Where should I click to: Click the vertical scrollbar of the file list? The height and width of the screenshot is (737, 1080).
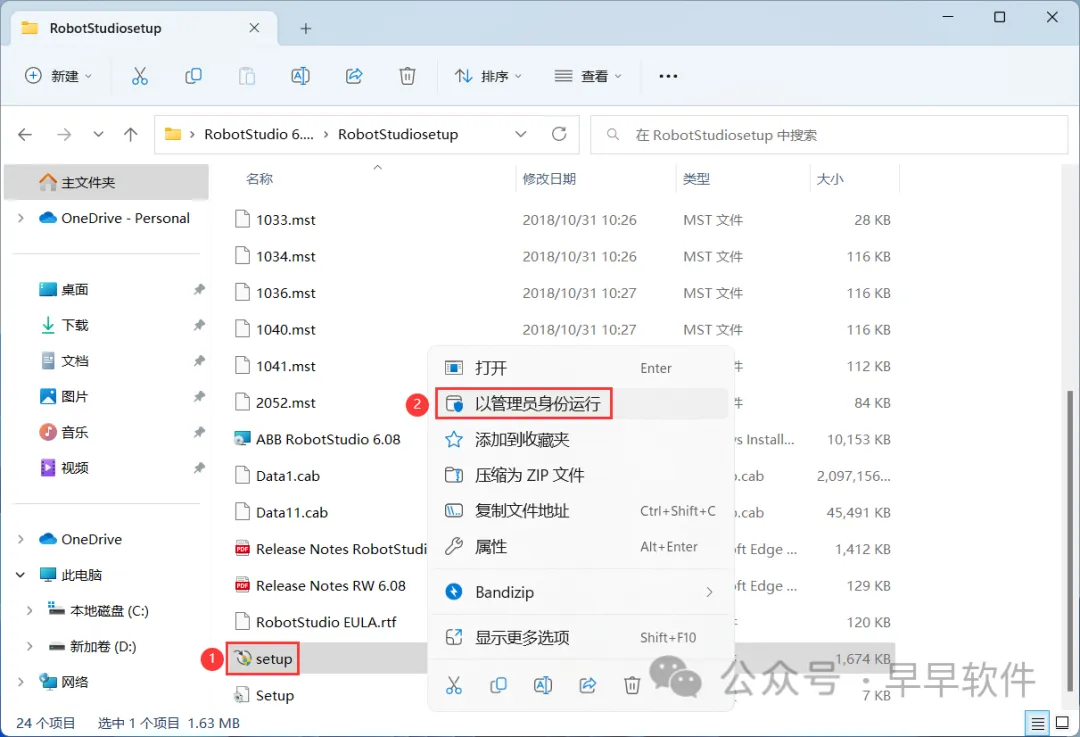pos(1070,541)
